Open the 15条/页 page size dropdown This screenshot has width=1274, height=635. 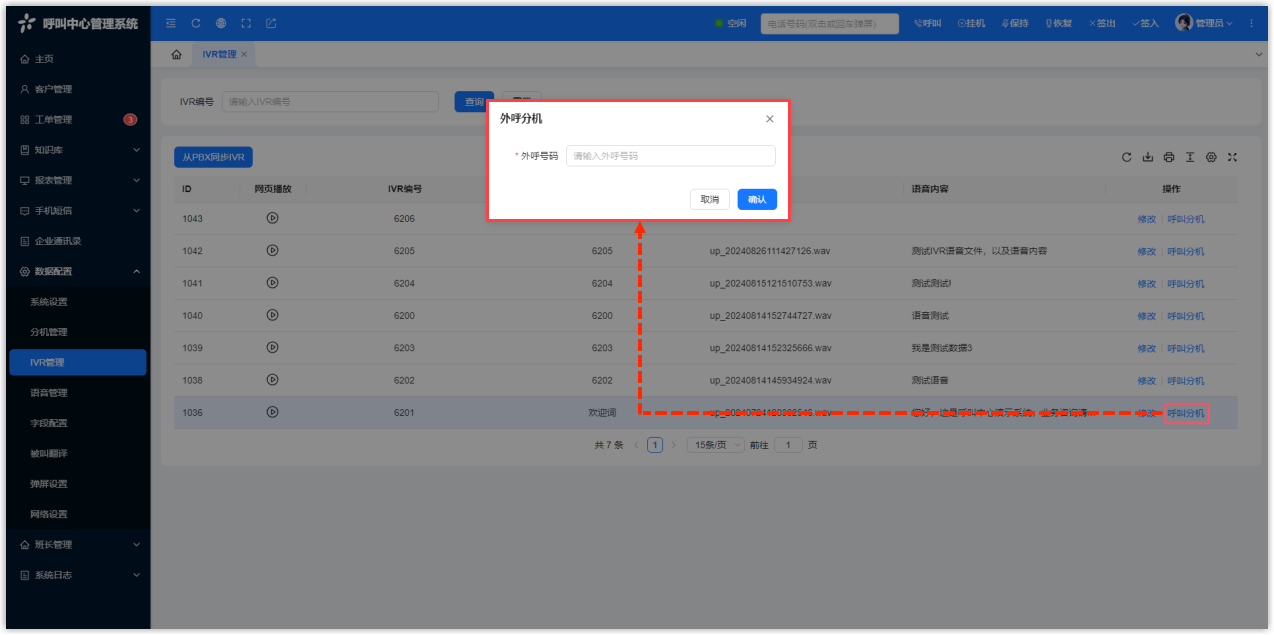click(x=712, y=445)
